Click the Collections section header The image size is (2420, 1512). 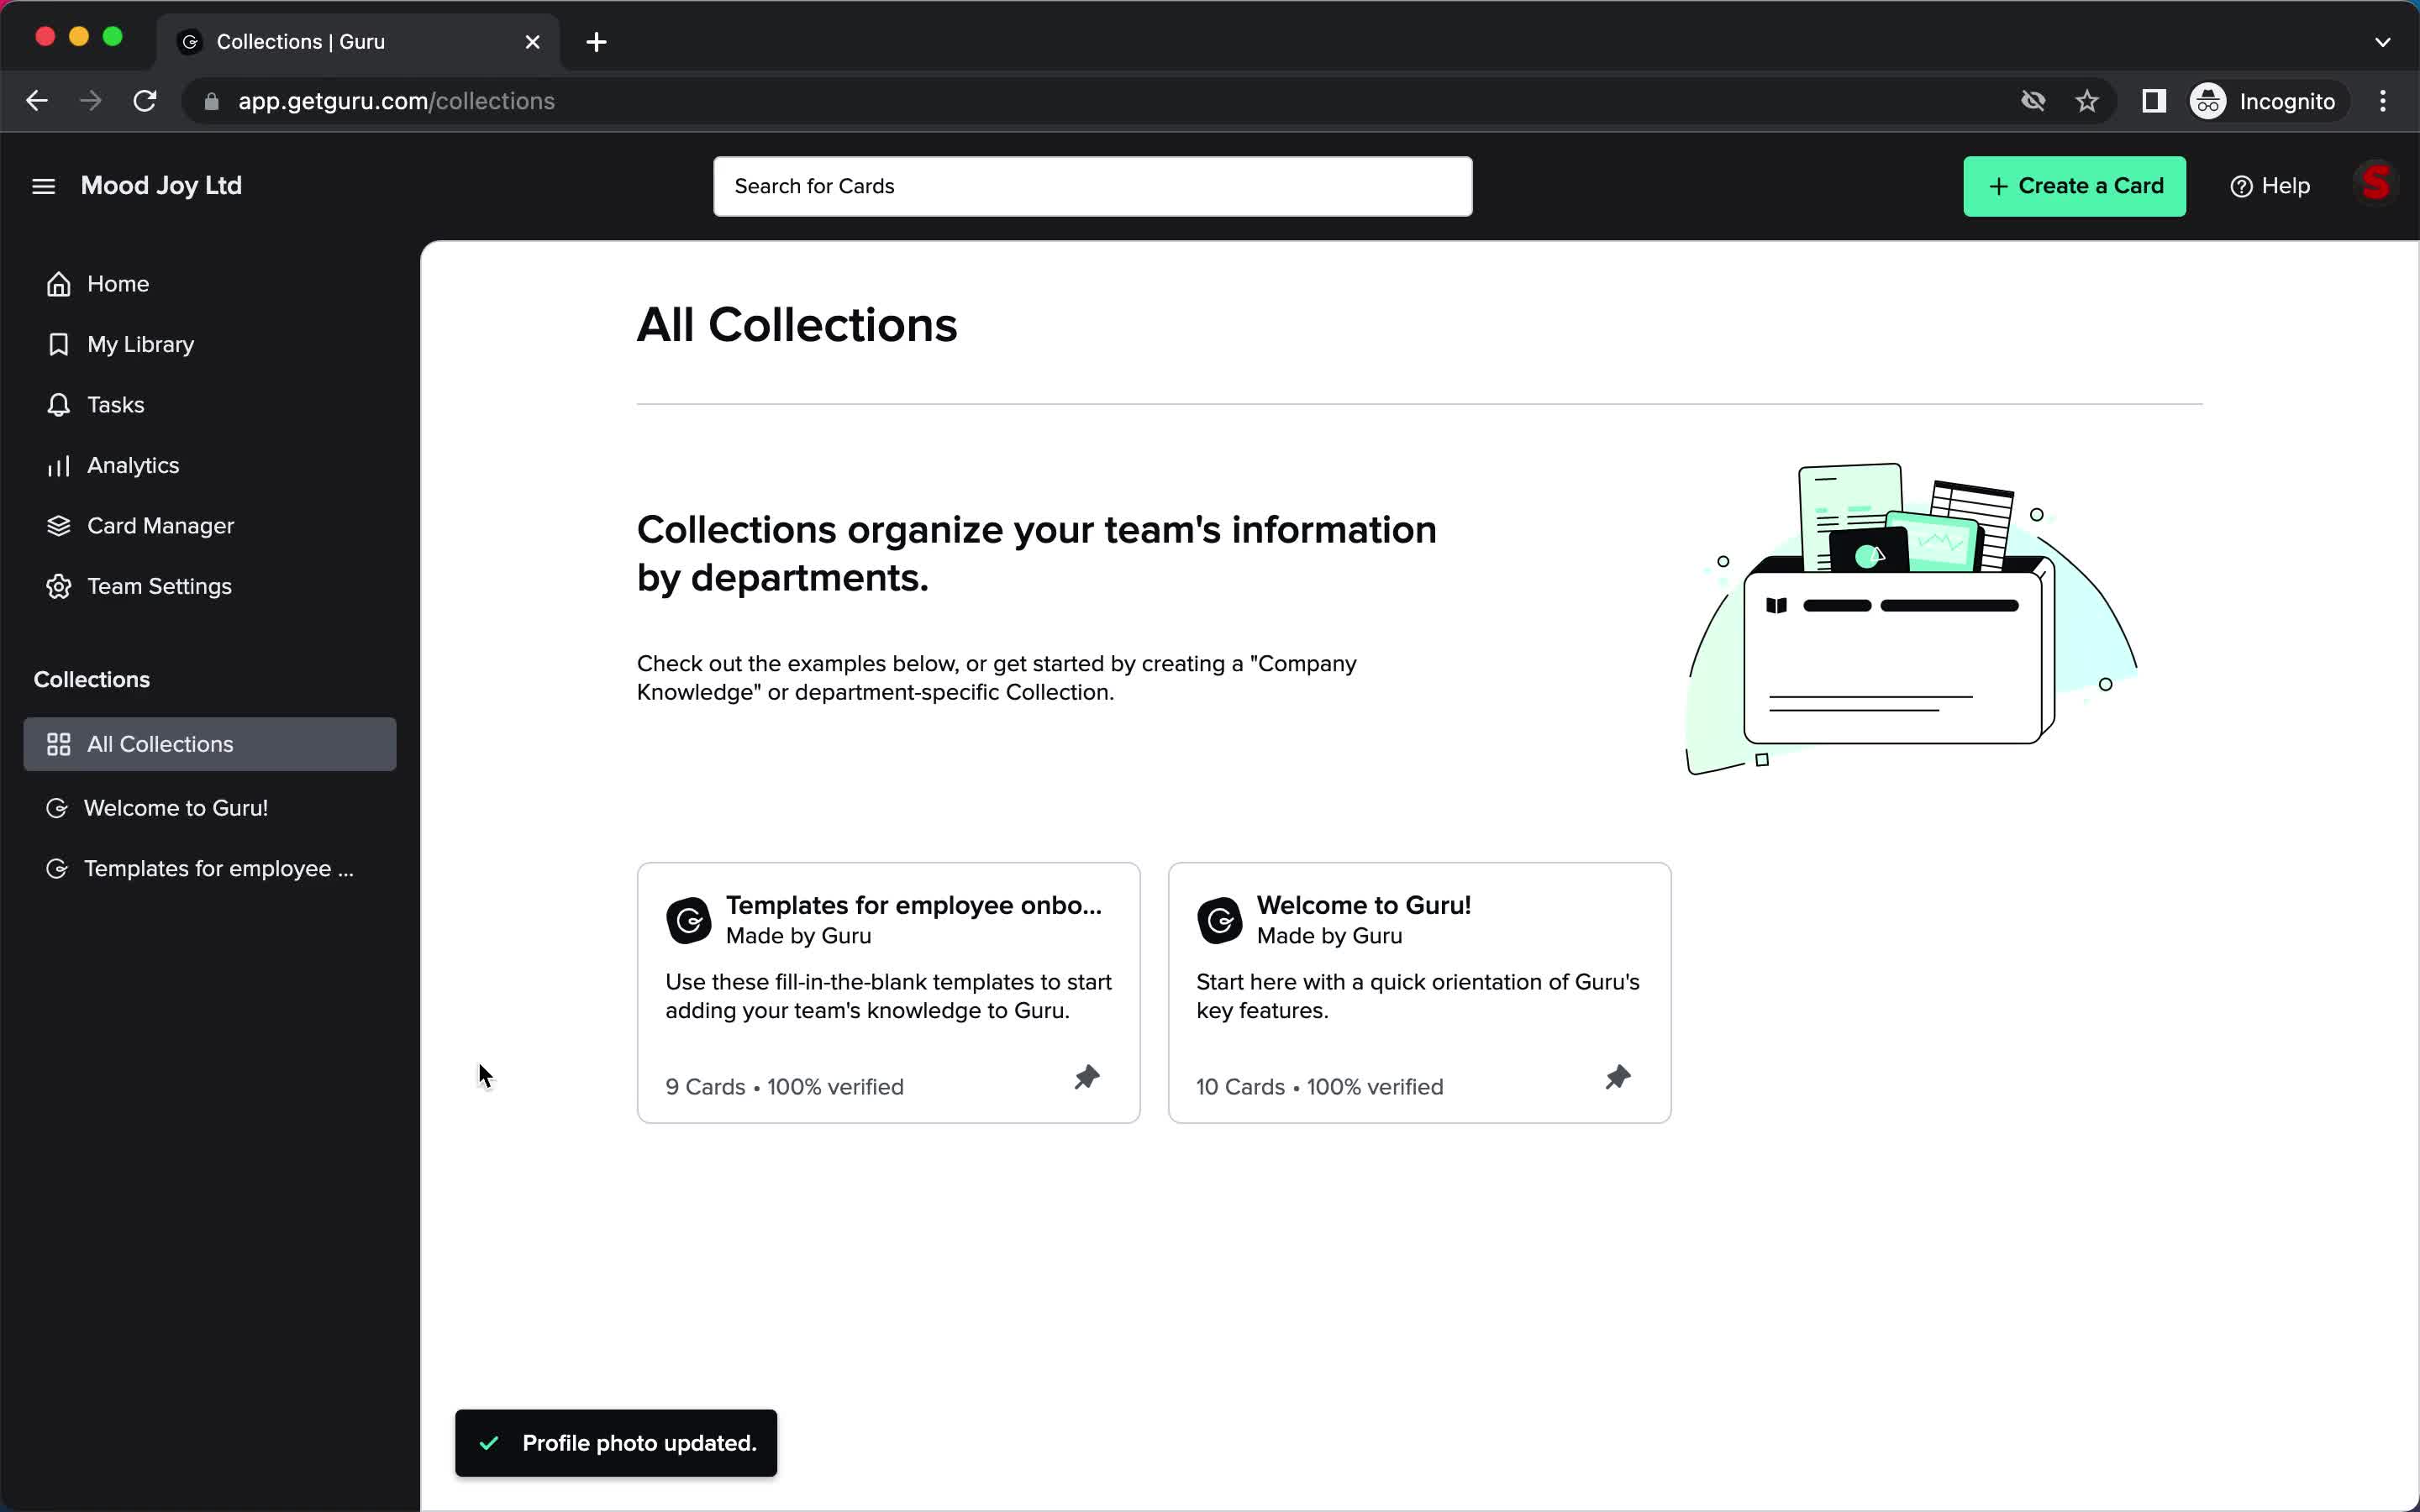[92, 680]
